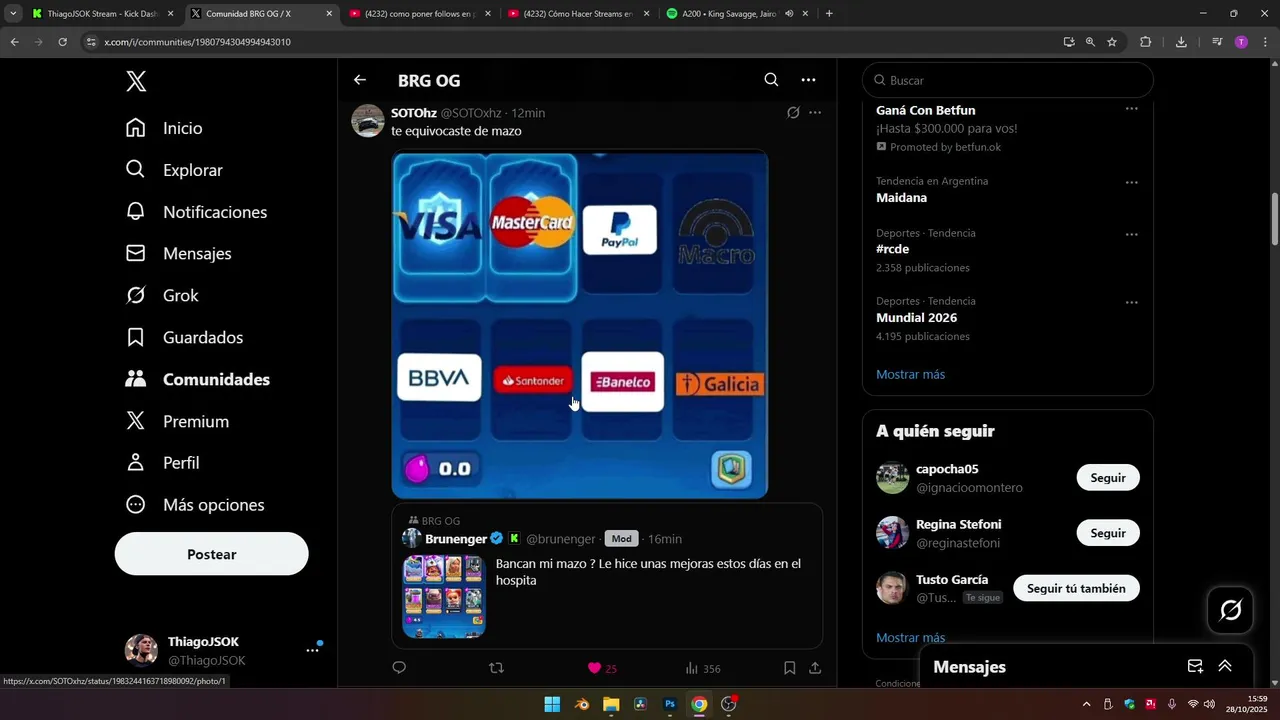The image size is (1280, 720).
Task: Open options for #rcde trend
Action: coord(1131,235)
